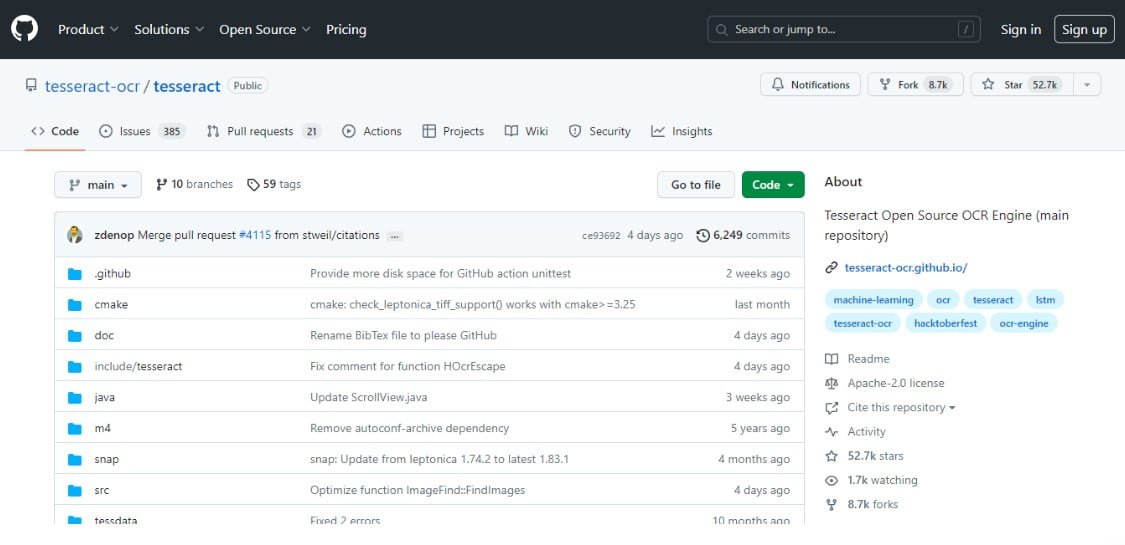Switch to the Projects tab

click(x=453, y=131)
